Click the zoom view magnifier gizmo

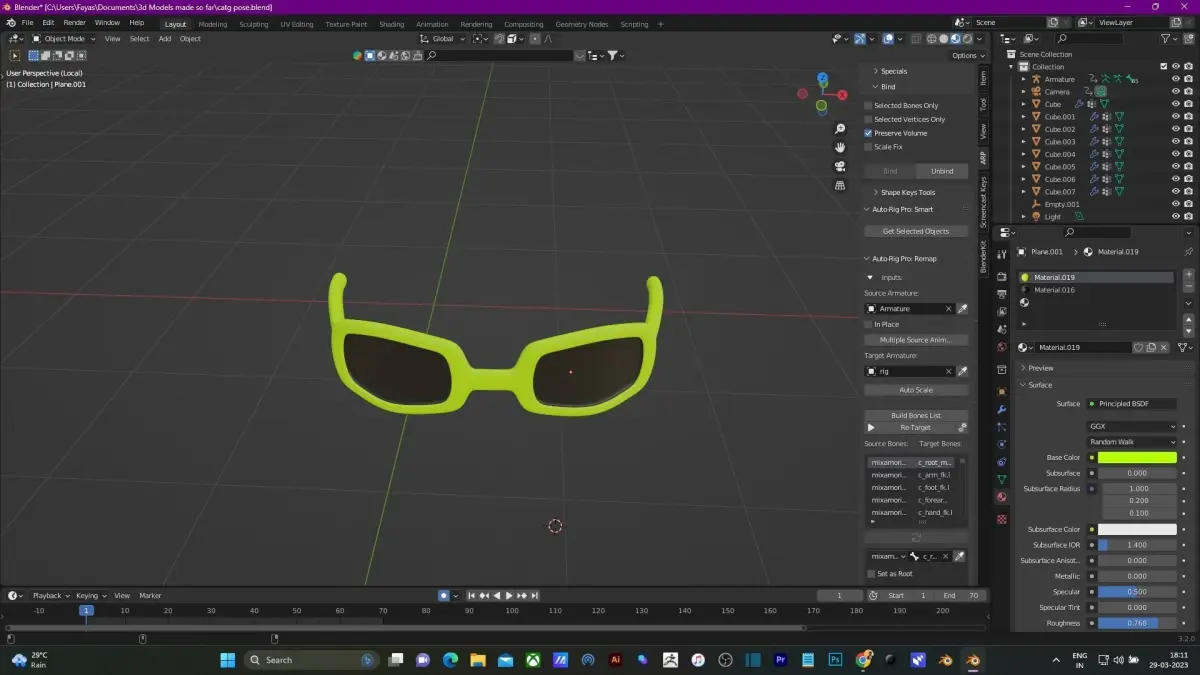pyautogui.click(x=840, y=129)
